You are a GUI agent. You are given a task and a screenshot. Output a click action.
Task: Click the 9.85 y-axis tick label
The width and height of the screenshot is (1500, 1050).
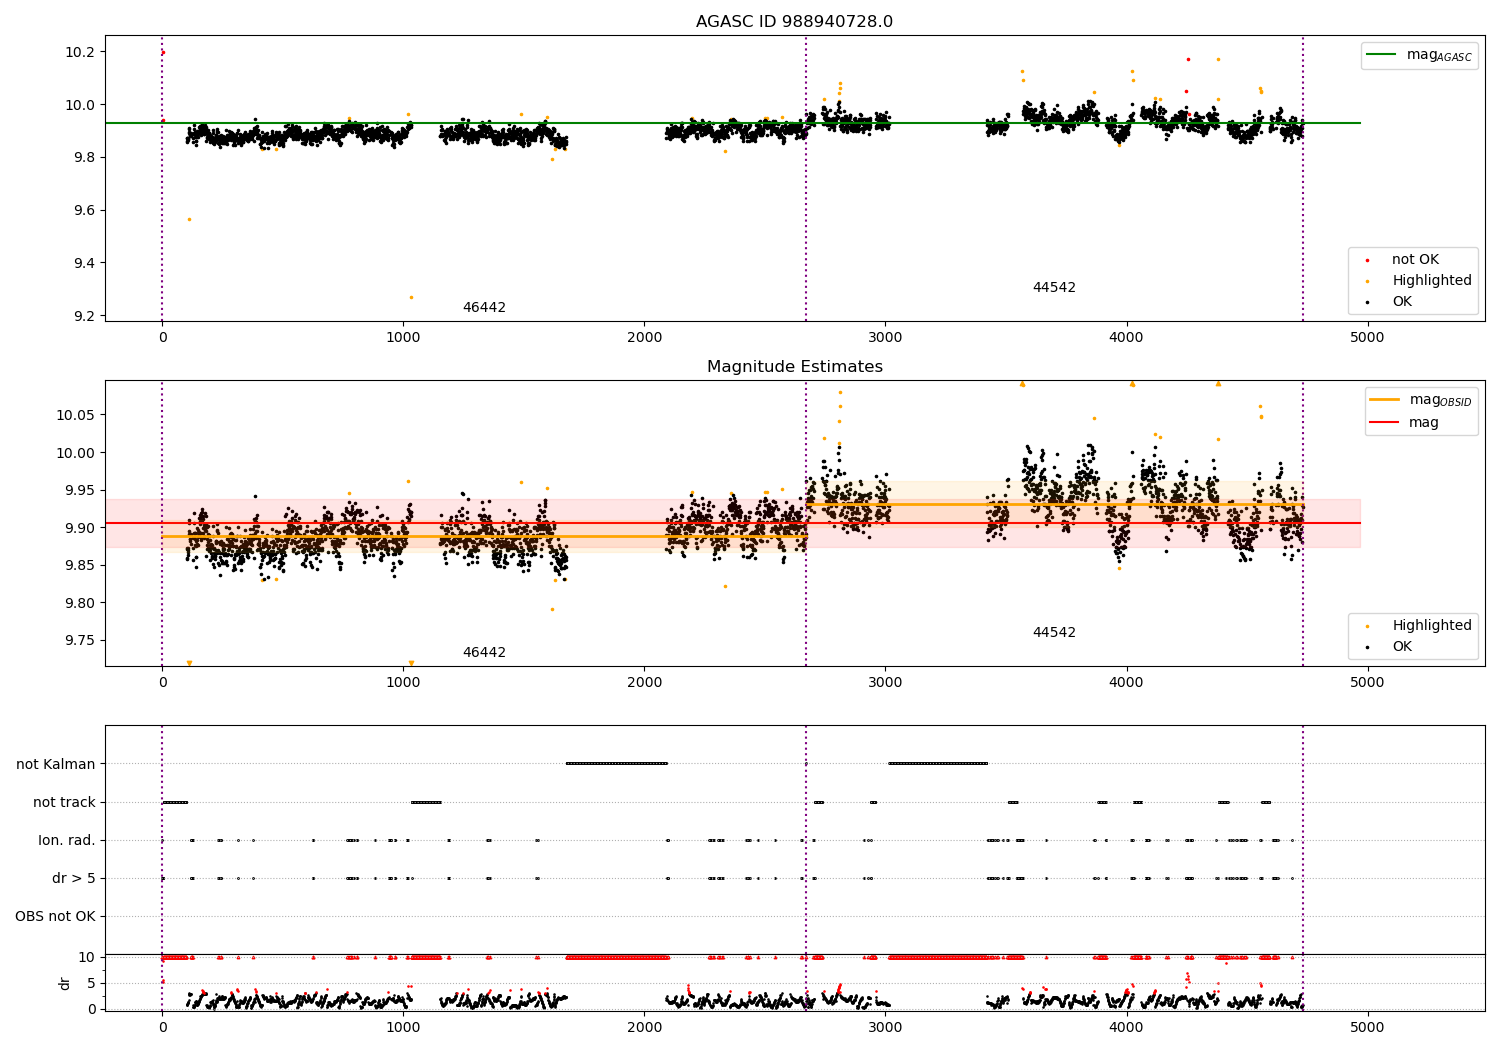(x=81, y=566)
